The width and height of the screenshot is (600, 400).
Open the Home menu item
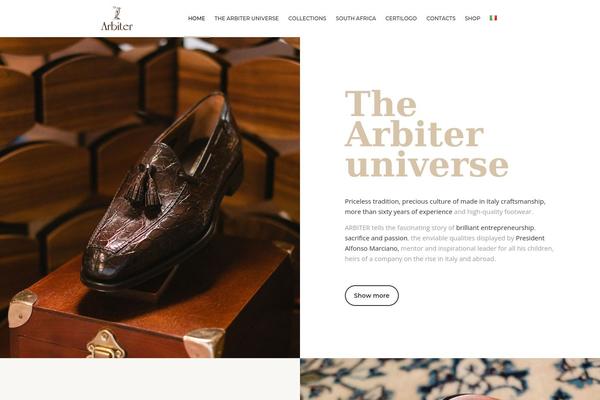196,18
